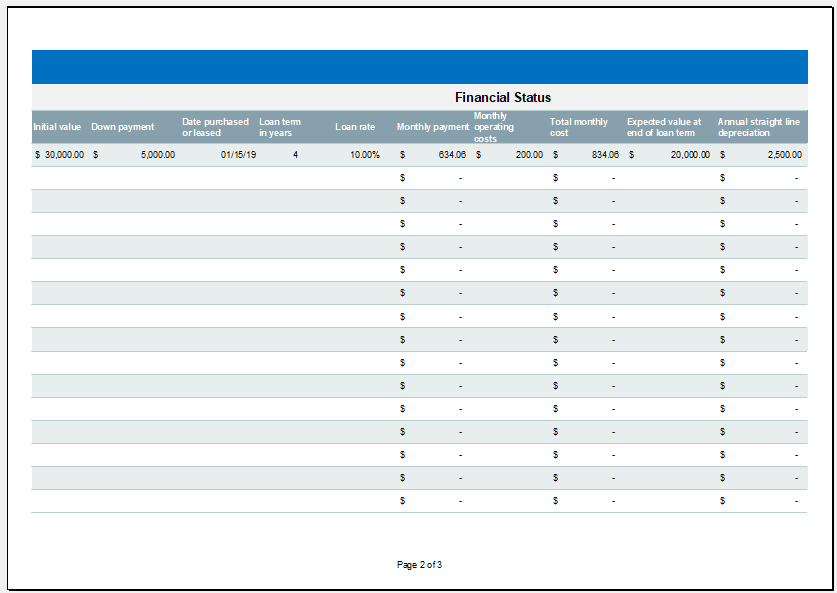837x593 pixels.
Task: Click the Initial value column header
Action: (57, 127)
